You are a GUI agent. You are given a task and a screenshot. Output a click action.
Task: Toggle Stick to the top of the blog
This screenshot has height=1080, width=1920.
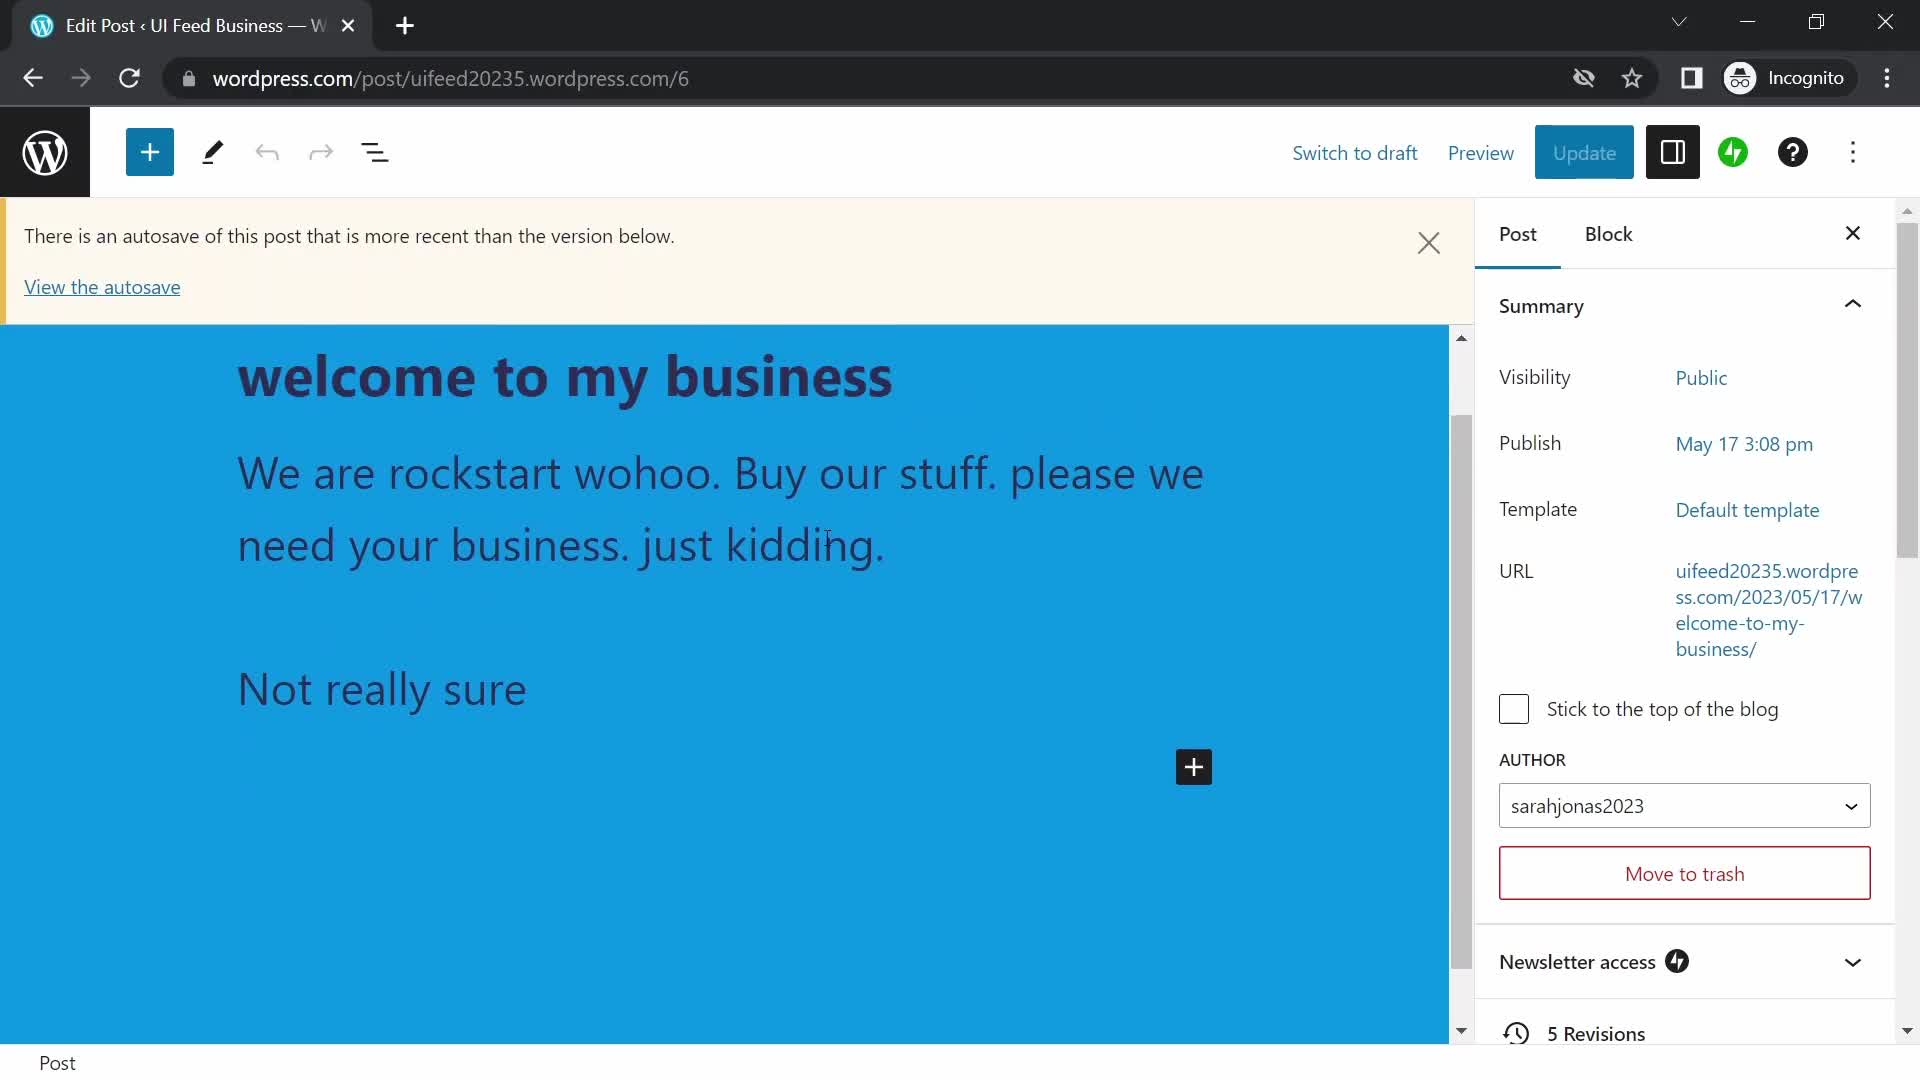click(x=1514, y=708)
